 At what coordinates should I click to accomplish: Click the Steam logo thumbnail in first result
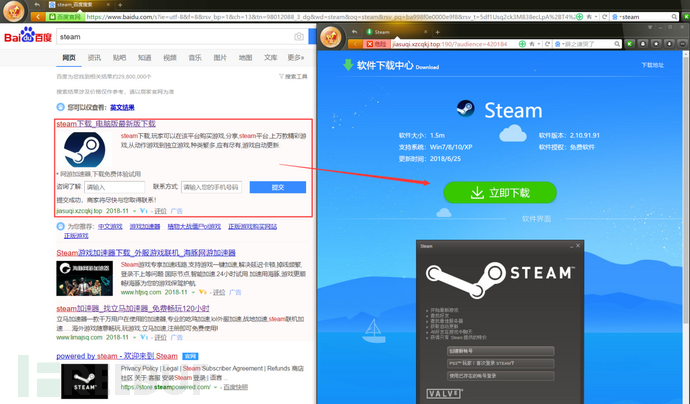[x=85, y=150]
